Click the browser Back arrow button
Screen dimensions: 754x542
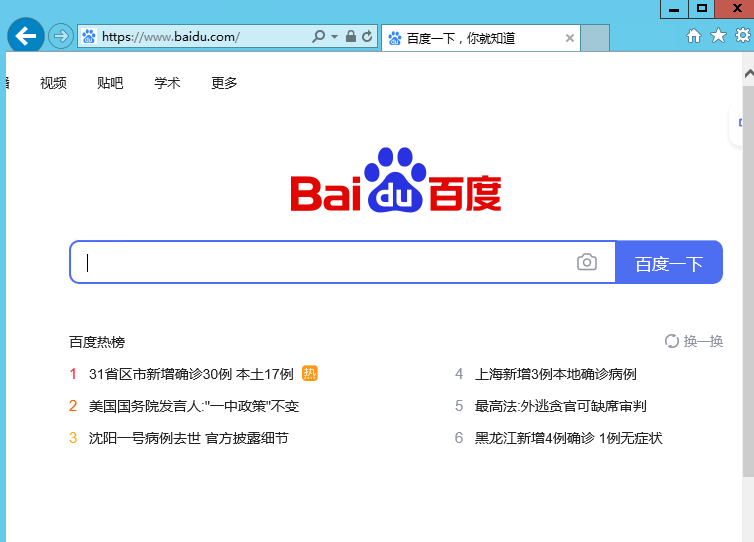tap(26, 36)
